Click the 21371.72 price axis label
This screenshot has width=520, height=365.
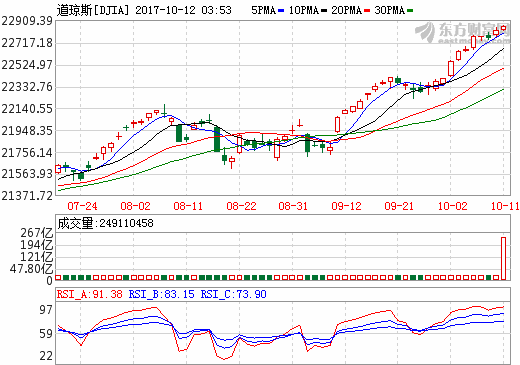pos(27,196)
